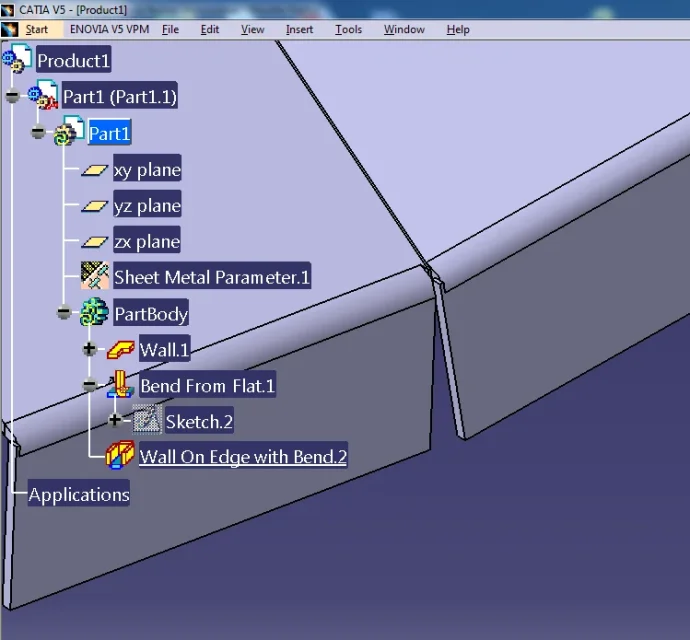Select the Bend From Flat.1 label
690x640 pixels.
coord(208,384)
